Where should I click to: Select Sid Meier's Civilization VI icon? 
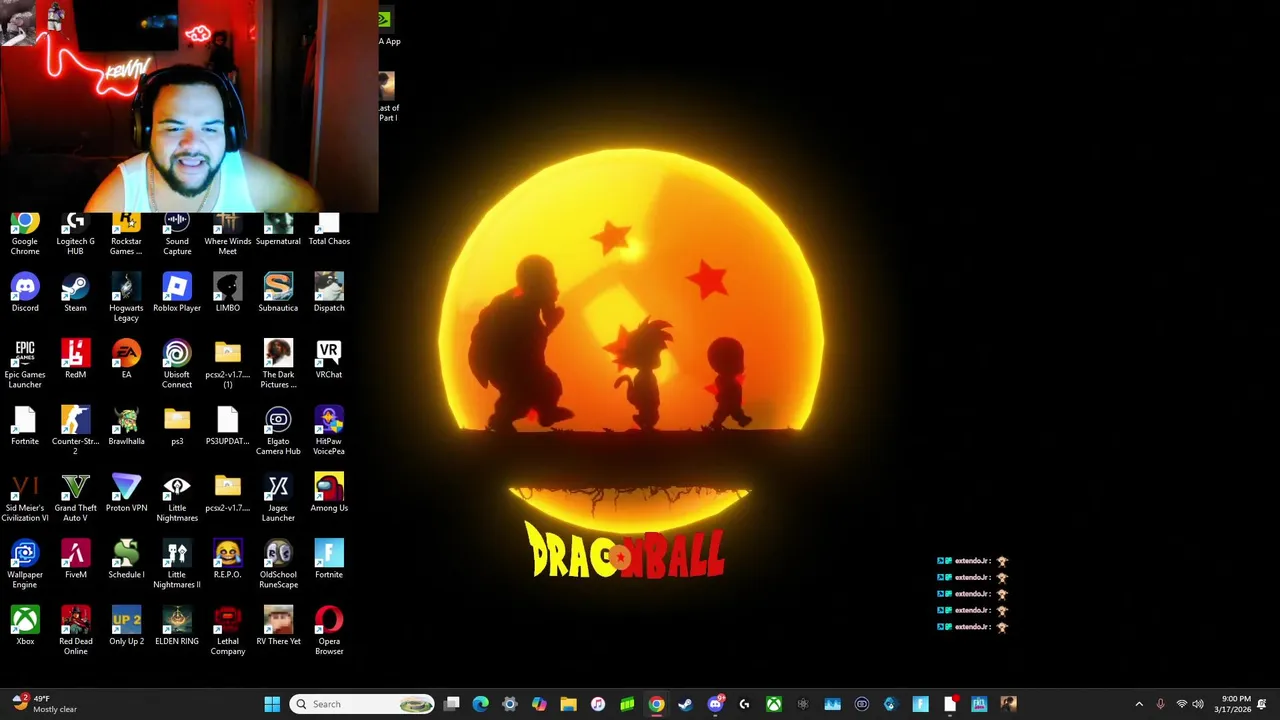(25, 497)
